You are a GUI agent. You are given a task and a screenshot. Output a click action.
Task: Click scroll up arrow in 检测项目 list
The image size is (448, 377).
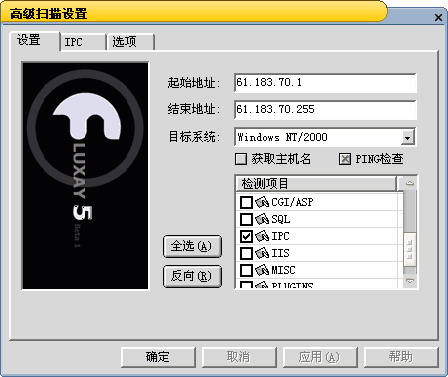click(410, 183)
